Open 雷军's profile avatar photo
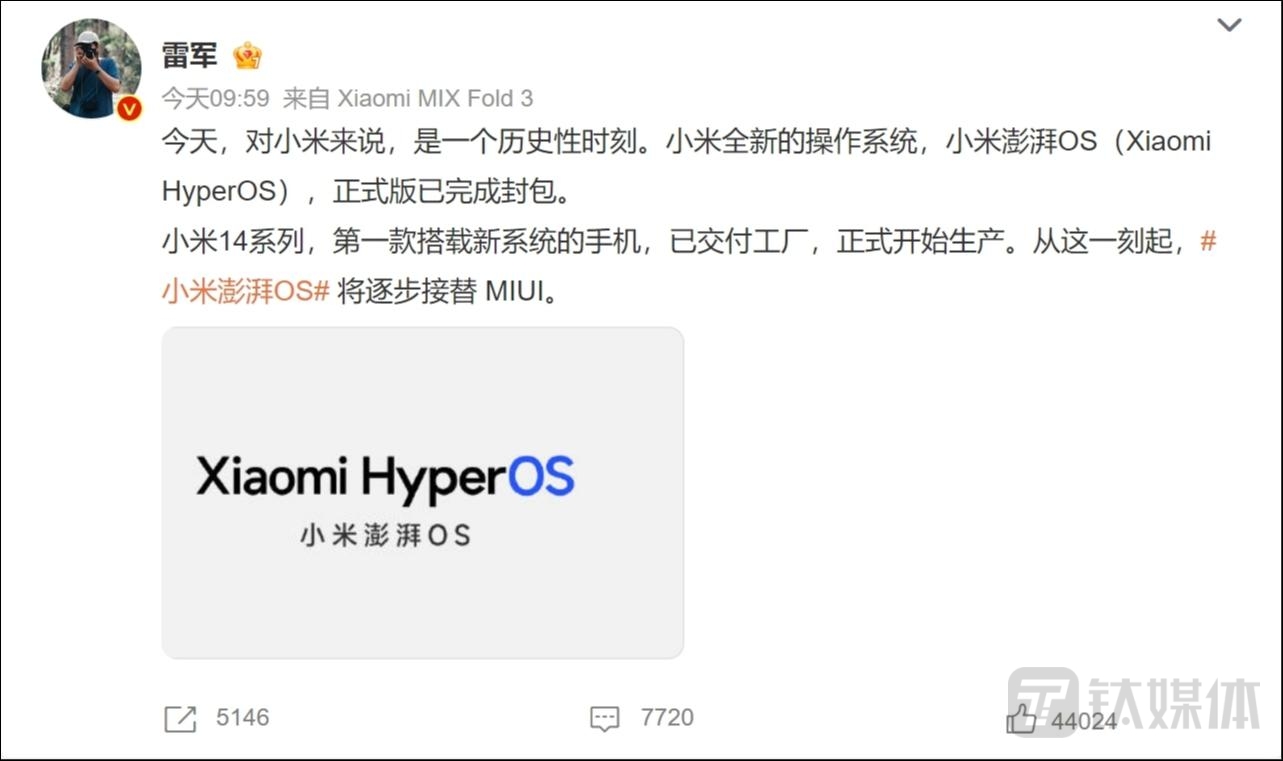Image resolution: width=1283 pixels, height=761 pixels. pos(91,68)
